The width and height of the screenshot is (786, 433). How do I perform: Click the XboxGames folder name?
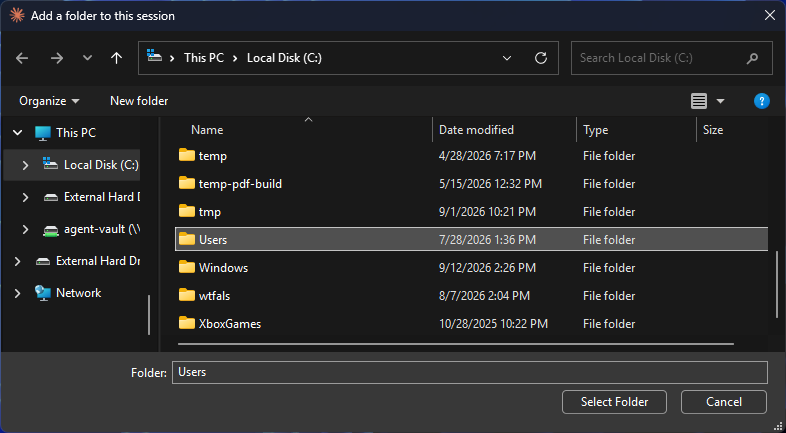[x=230, y=324]
